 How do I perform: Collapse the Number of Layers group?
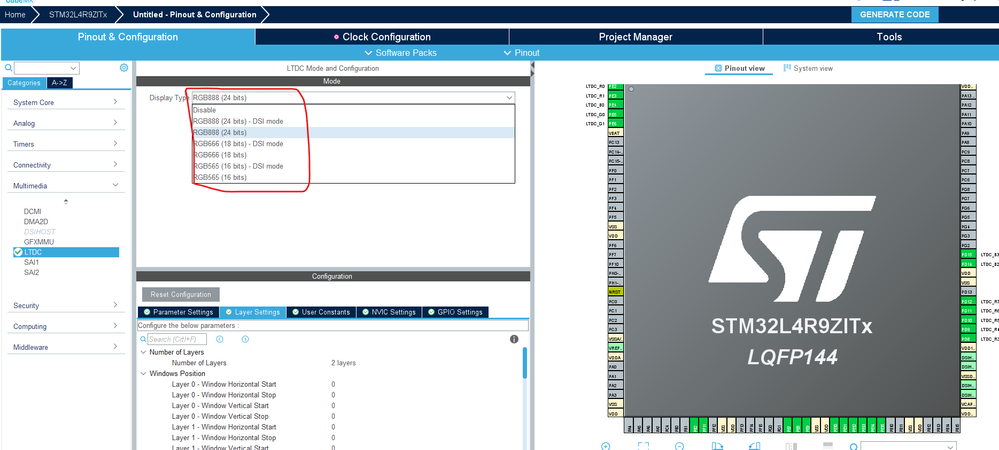(143, 352)
